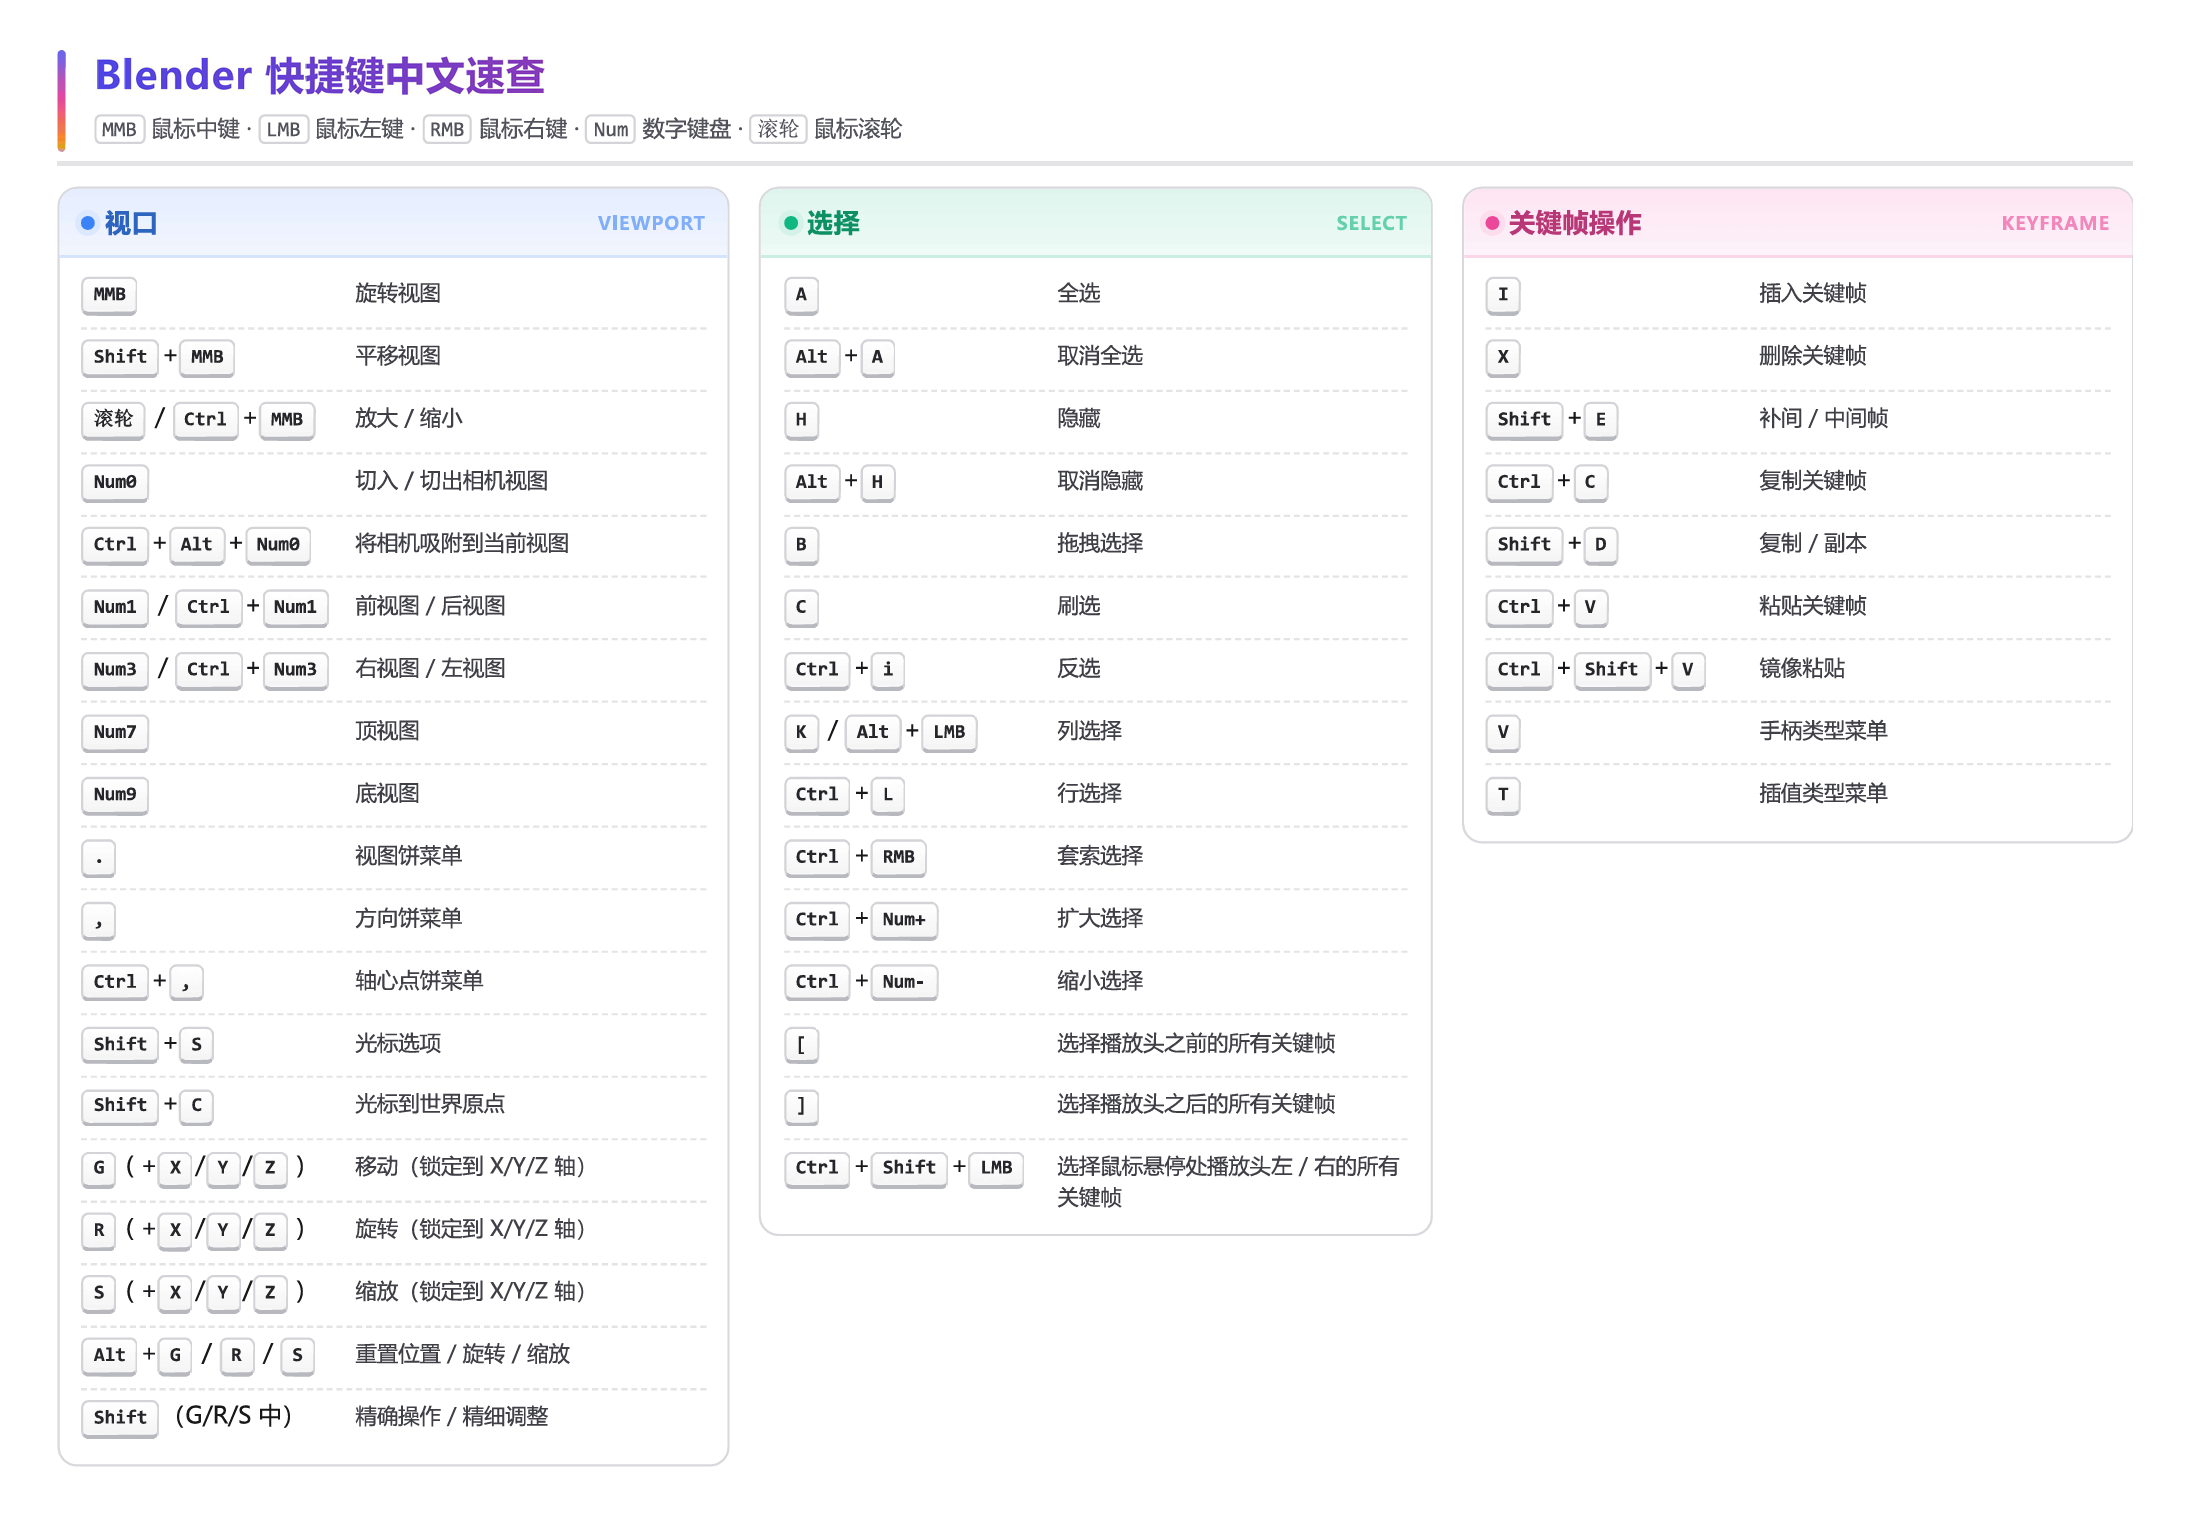The height and width of the screenshot is (1535, 2192).
Task: Click '轴心点饼菜单' text
Action: [x=419, y=981]
